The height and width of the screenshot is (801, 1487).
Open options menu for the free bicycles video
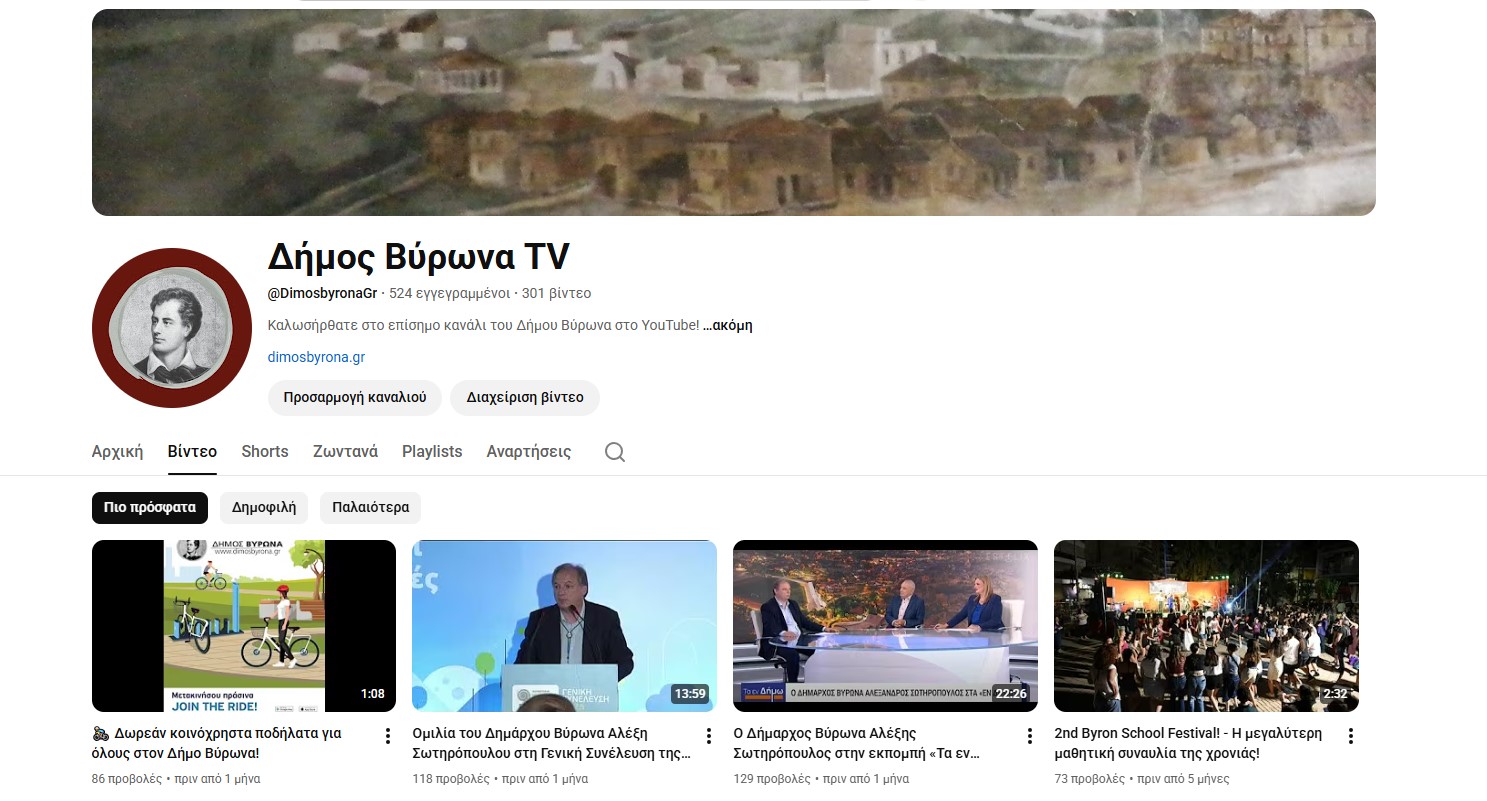coord(388,736)
